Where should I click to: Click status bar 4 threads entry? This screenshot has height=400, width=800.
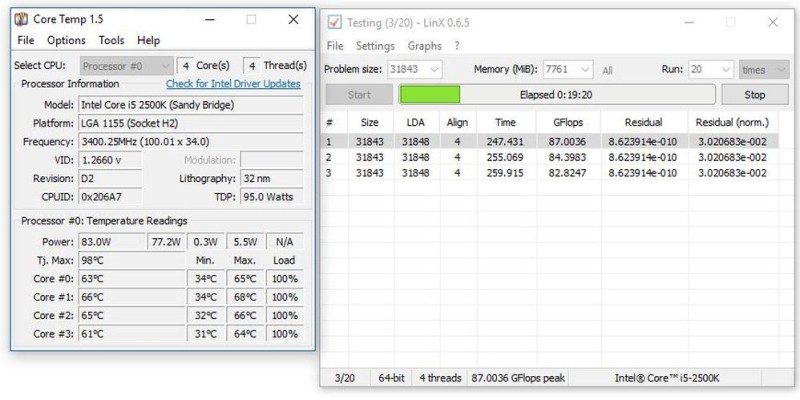[x=440, y=378]
